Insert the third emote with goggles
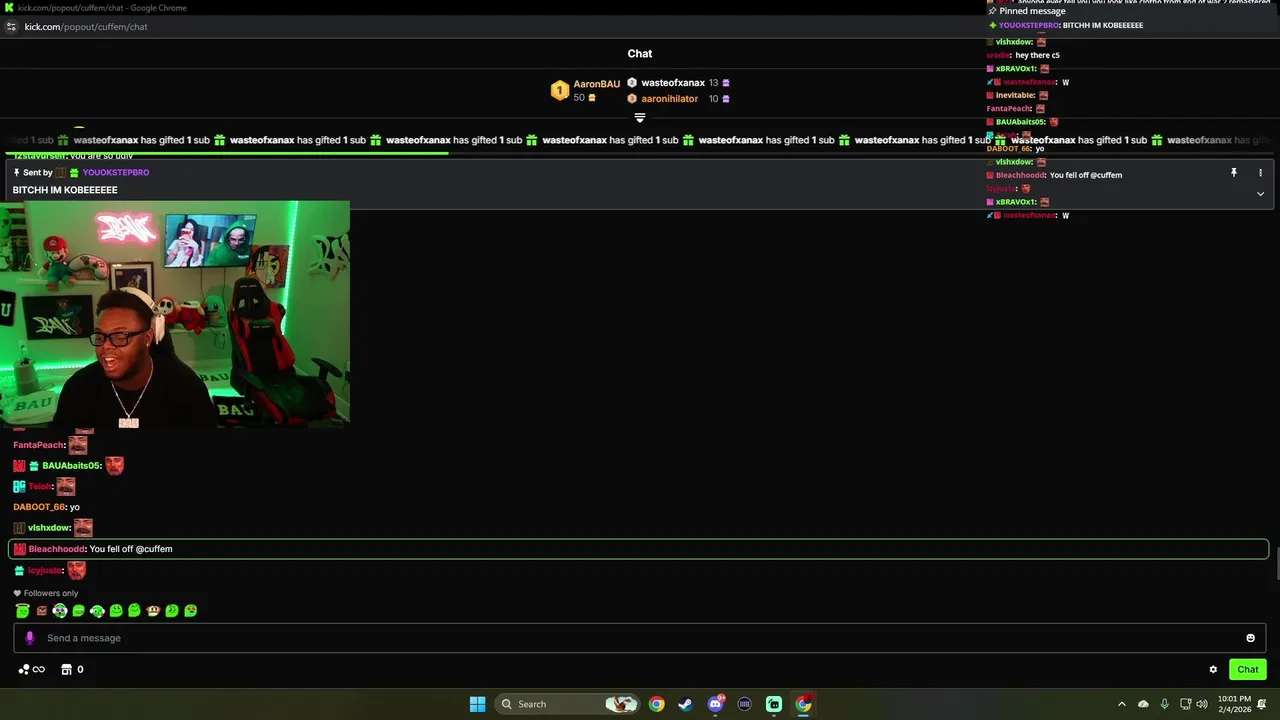This screenshot has height=720, width=1280. [60, 611]
